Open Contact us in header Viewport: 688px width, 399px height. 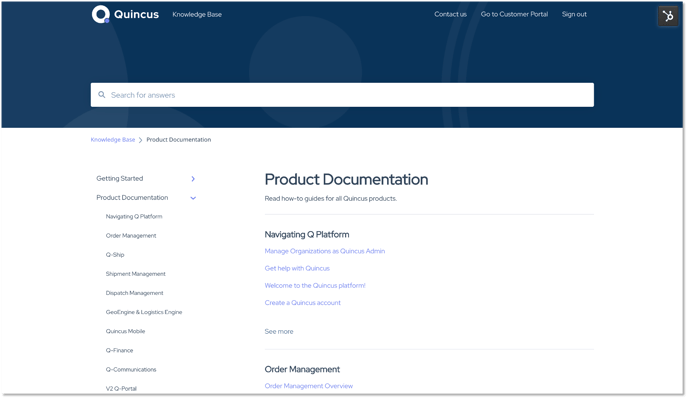[x=450, y=14]
